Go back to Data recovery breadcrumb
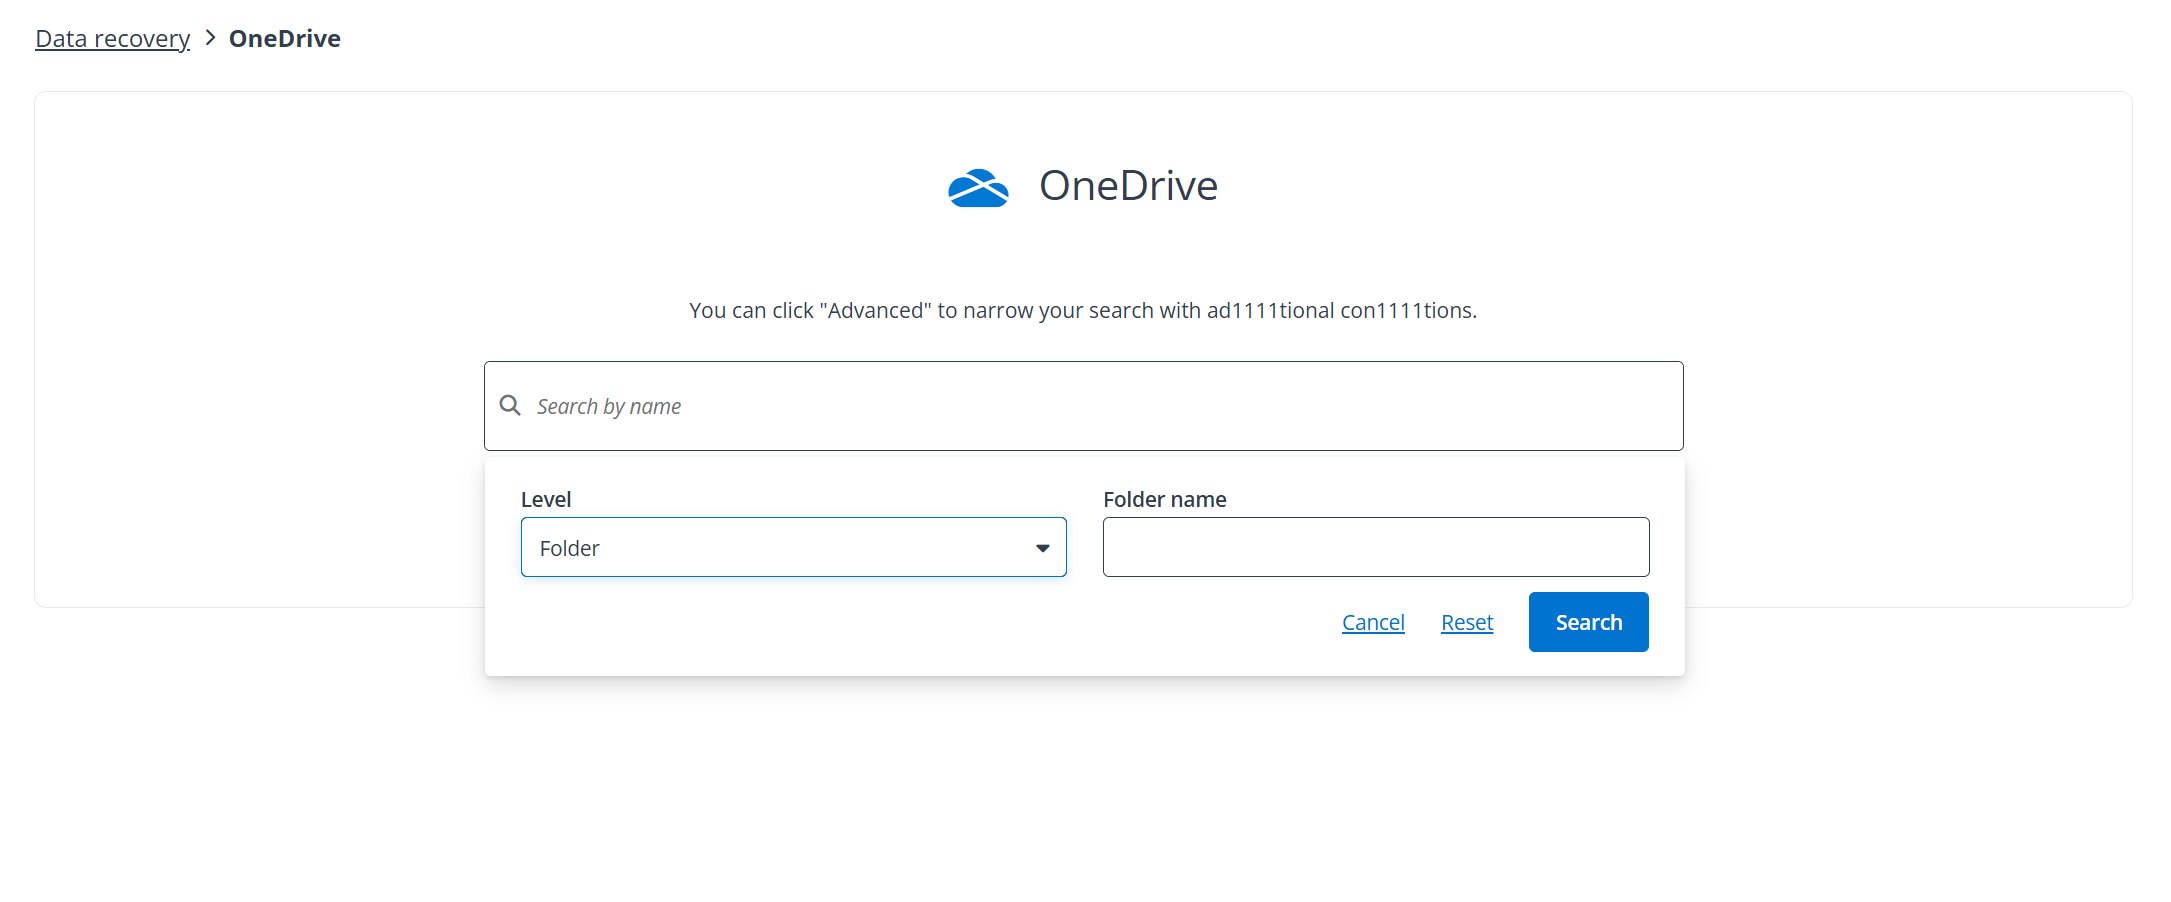 click(x=112, y=38)
